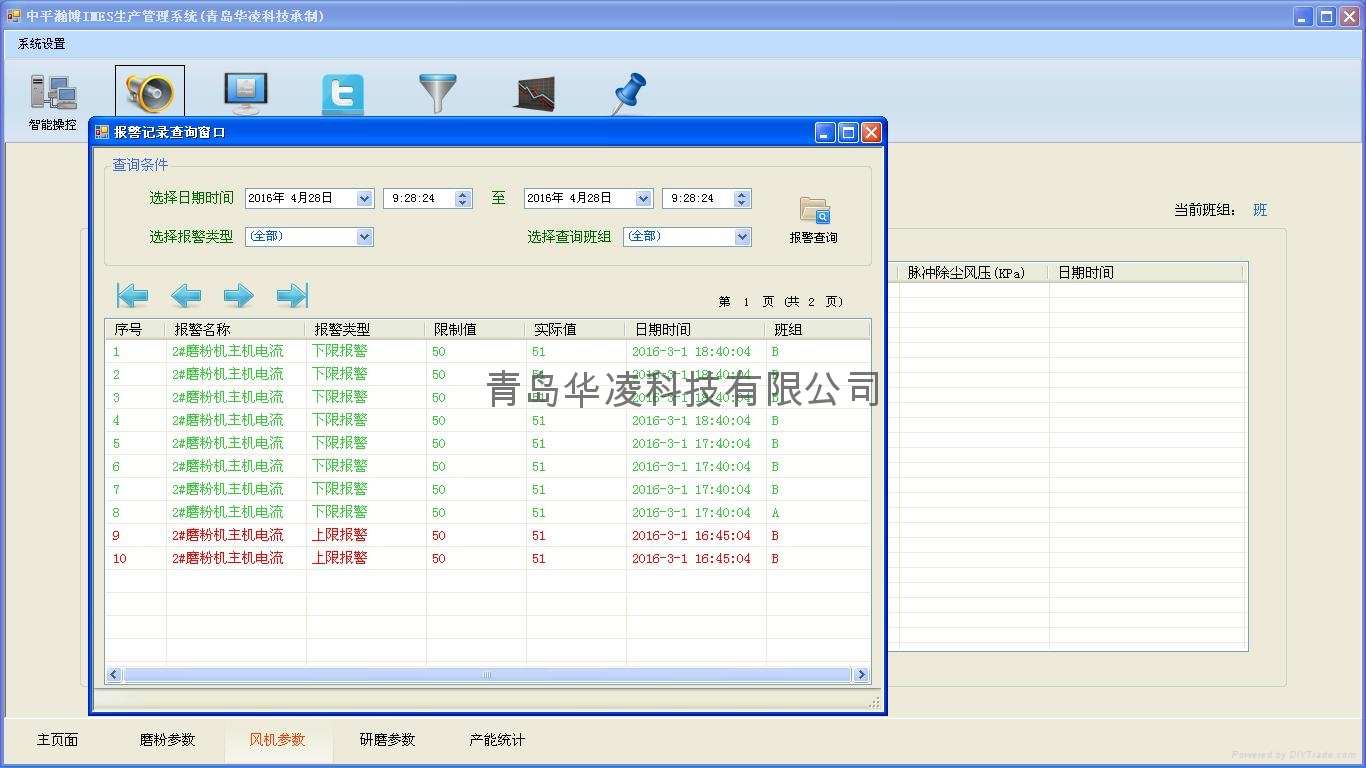
Task: Click the 报警记录查询窗口 title bar icon
Action: click(x=102, y=132)
